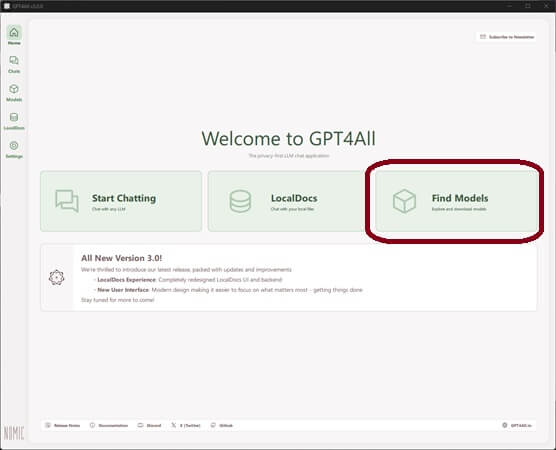Open the Settings view in sidebar
The width and height of the screenshot is (556, 450).
click(14, 150)
